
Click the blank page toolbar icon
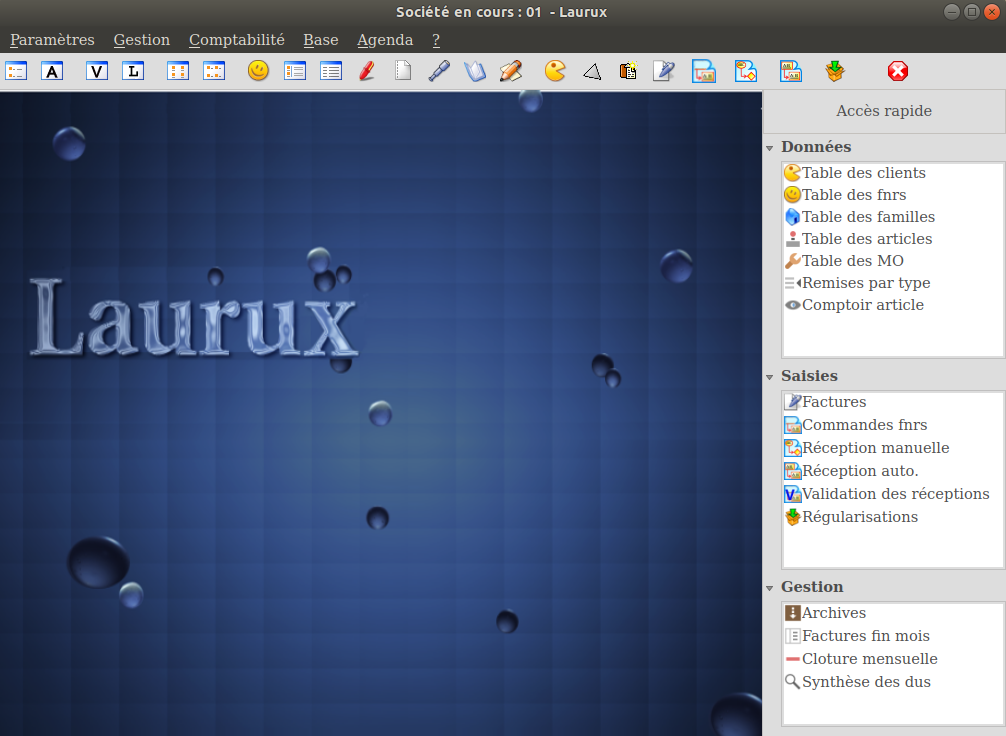[x=403, y=71]
